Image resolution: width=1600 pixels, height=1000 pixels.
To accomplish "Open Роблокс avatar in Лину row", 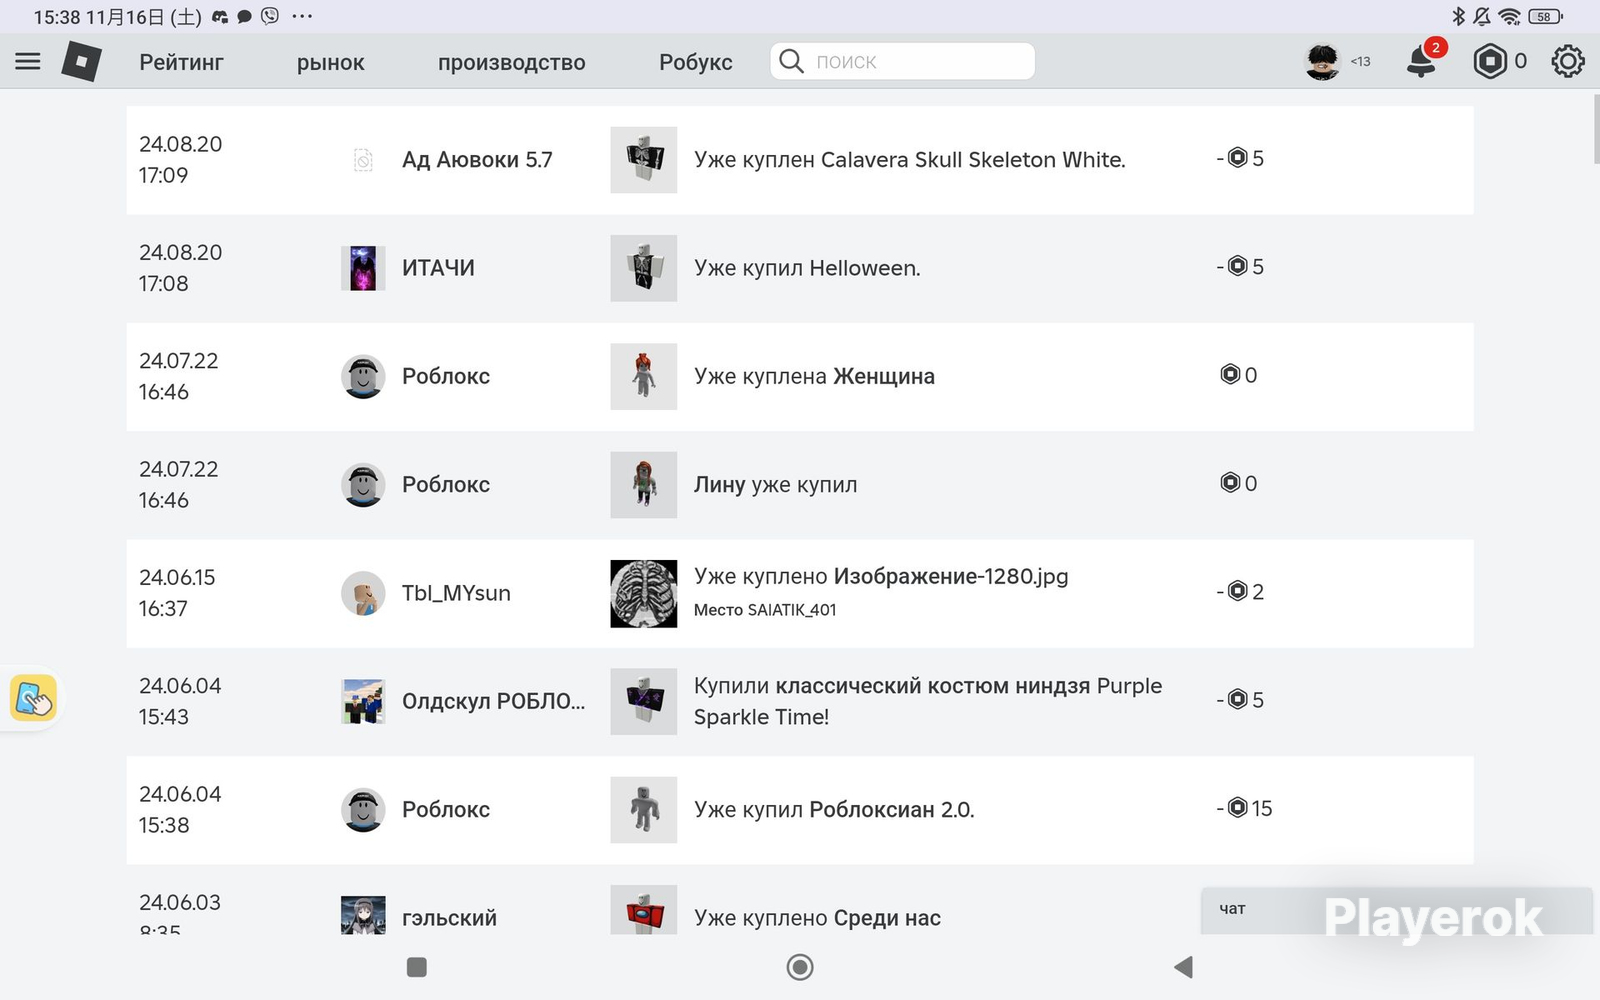I will [363, 485].
